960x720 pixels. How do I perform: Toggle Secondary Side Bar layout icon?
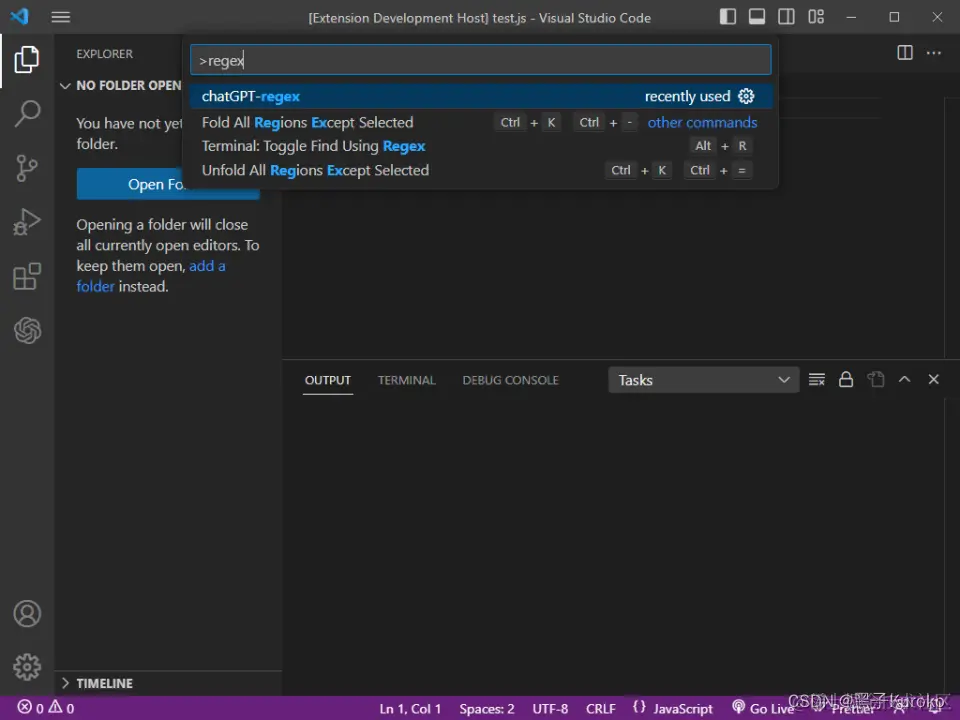click(786, 17)
